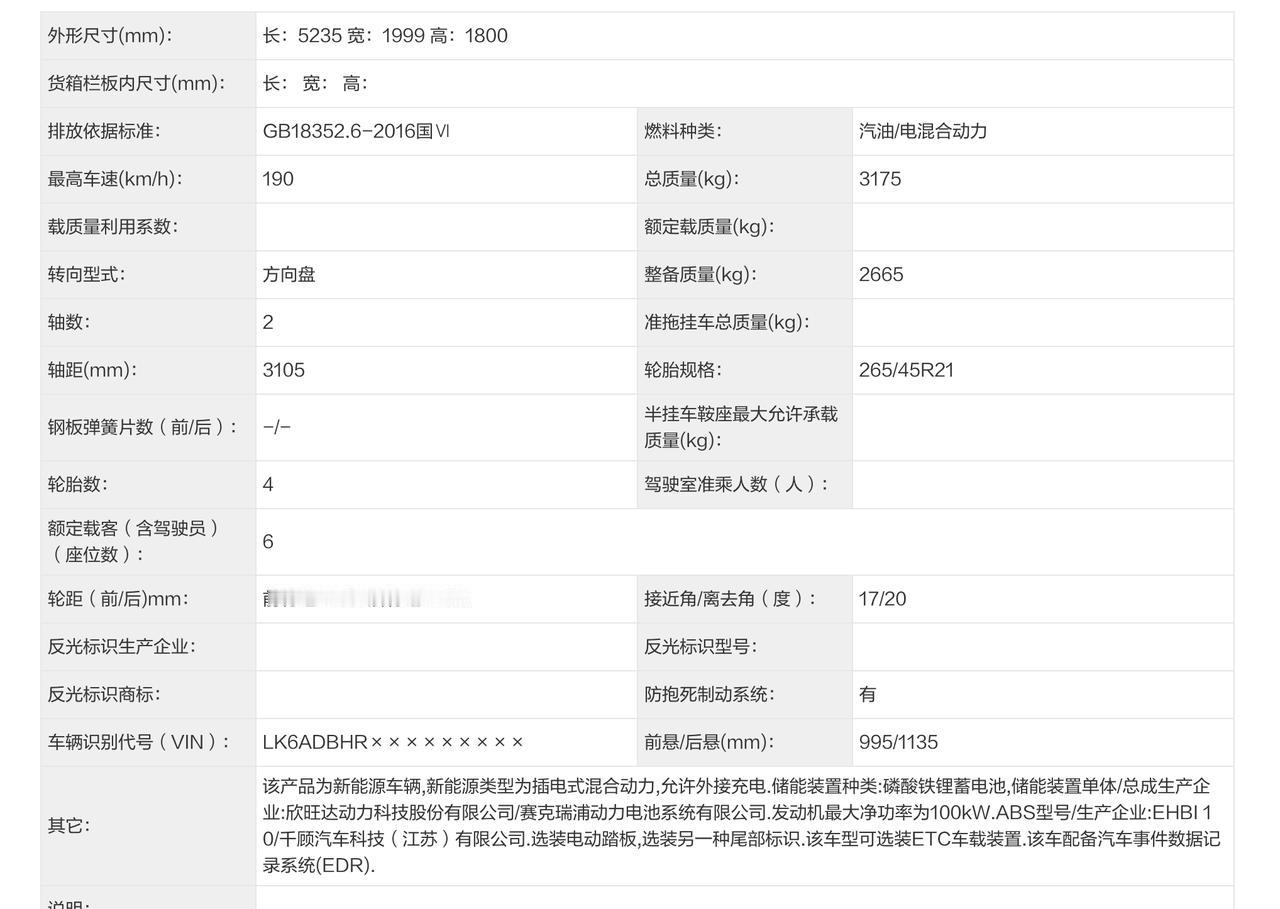The image size is (1280, 909).
Task: Select the seating capacity value 6
Action: point(268,541)
